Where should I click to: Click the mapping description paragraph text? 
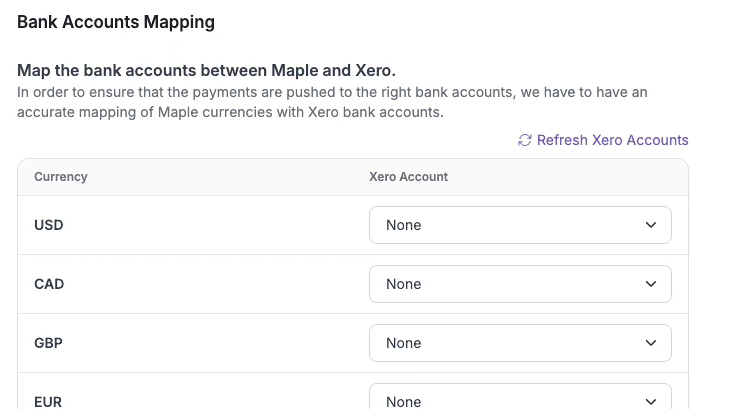point(332,102)
